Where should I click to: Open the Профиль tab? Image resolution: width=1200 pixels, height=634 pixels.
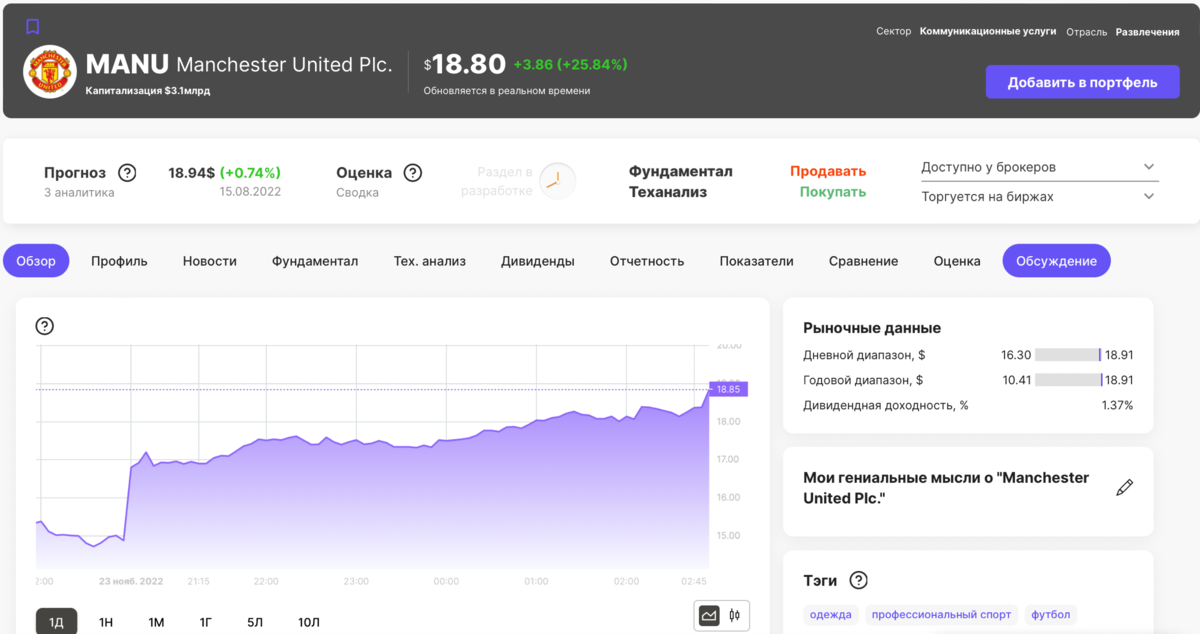[x=119, y=261]
